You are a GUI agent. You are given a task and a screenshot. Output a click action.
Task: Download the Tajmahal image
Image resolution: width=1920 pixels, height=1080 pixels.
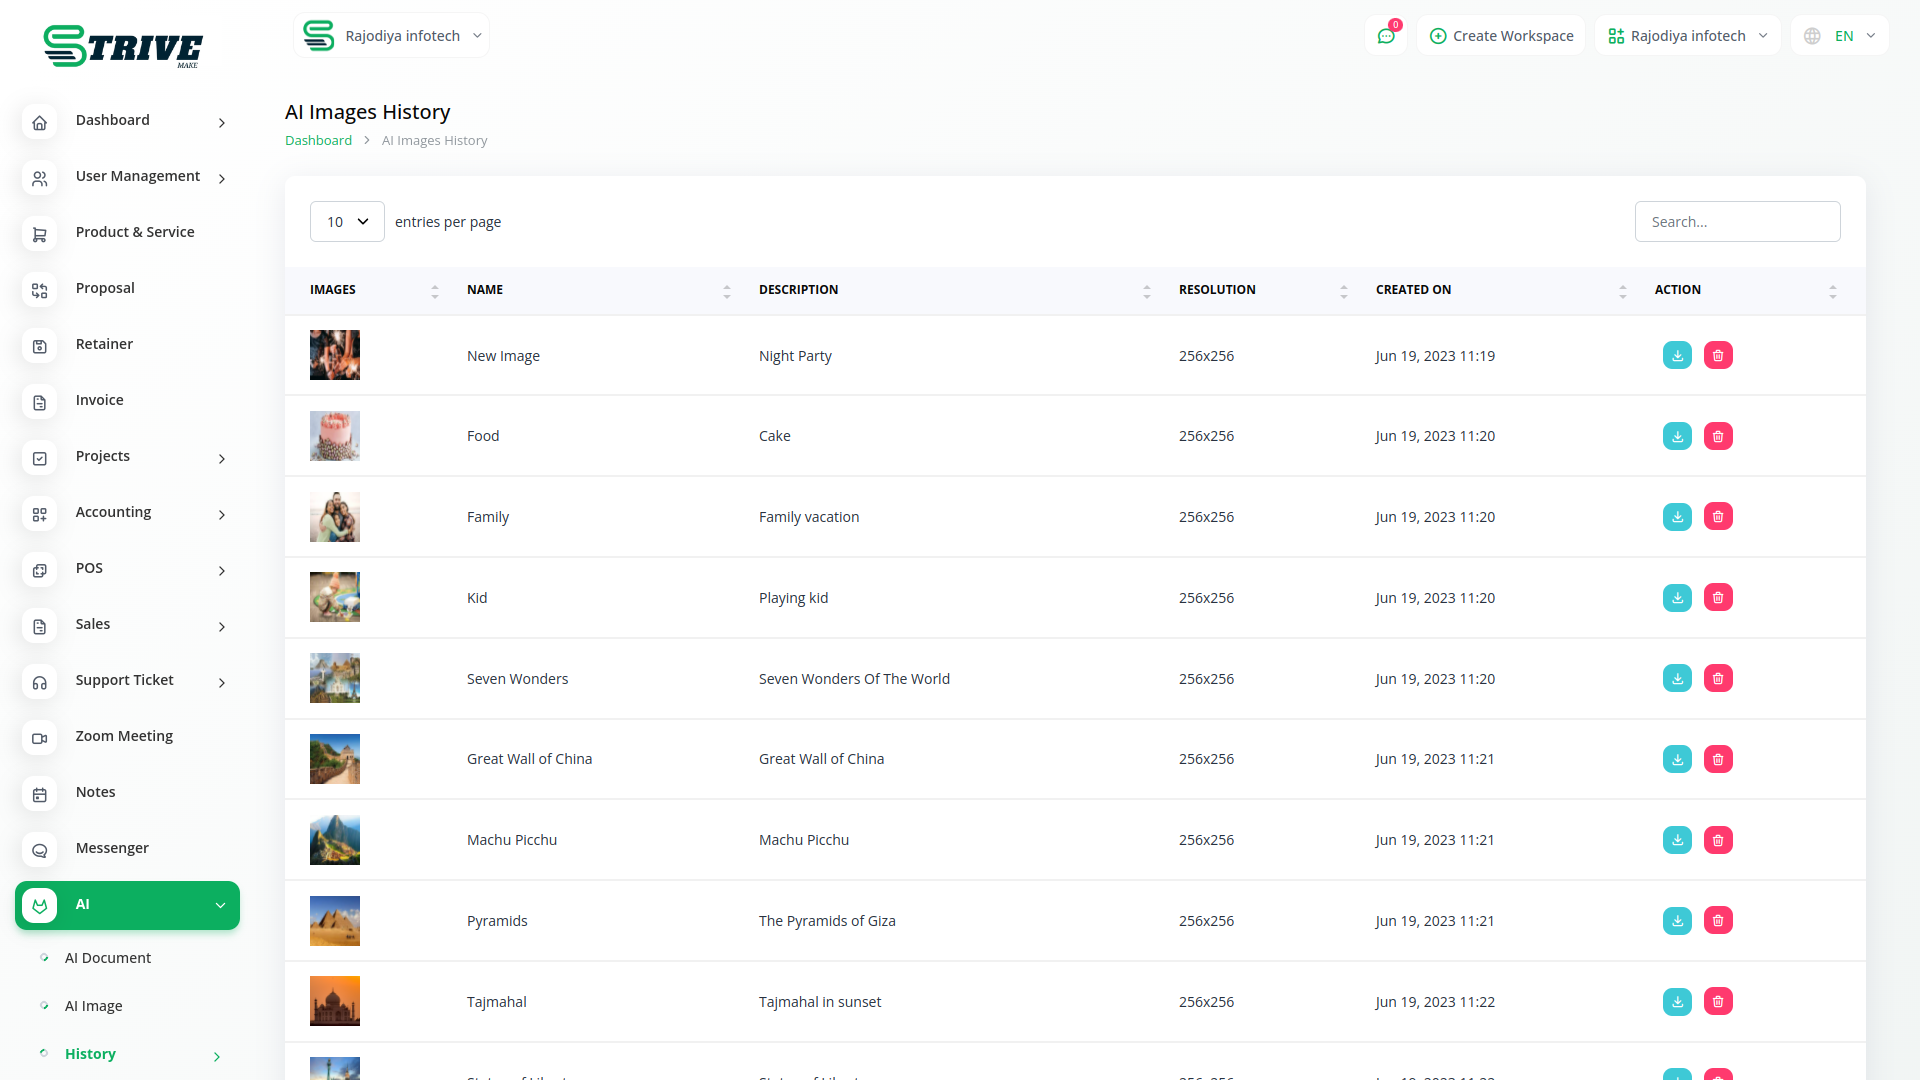click(x=1677, y=1002)
